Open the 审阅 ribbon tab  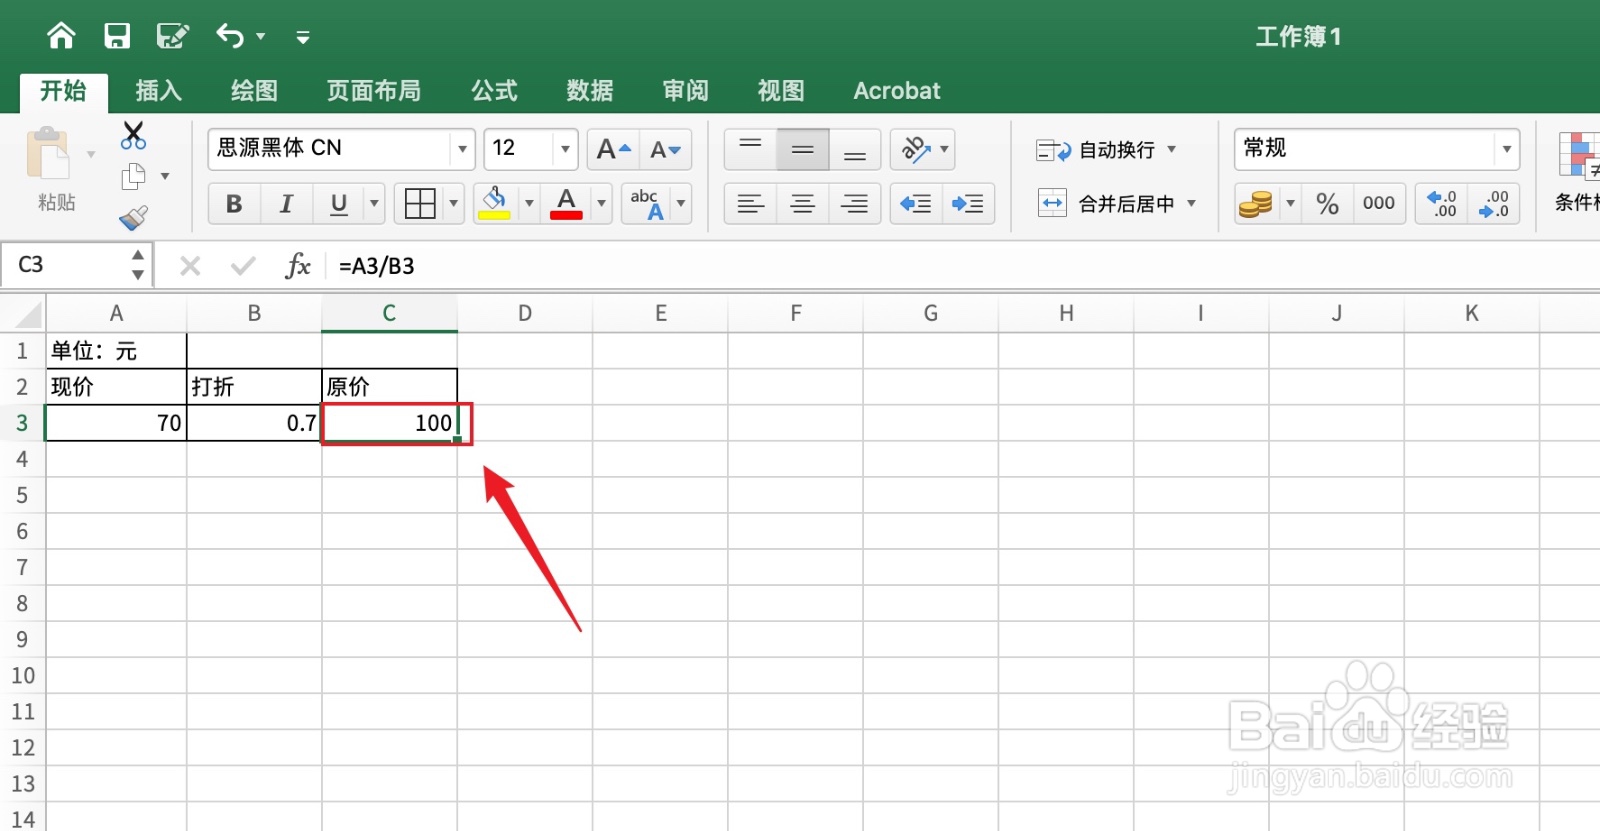tap(686, 91)
